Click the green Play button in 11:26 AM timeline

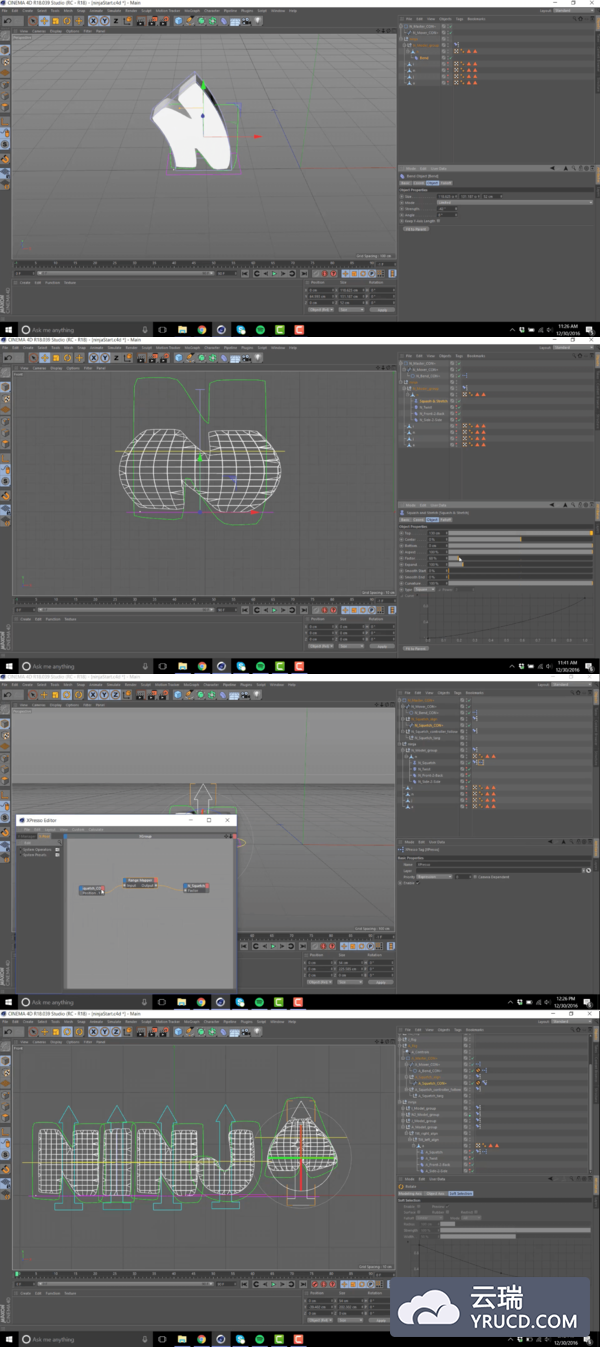[274, 273]
